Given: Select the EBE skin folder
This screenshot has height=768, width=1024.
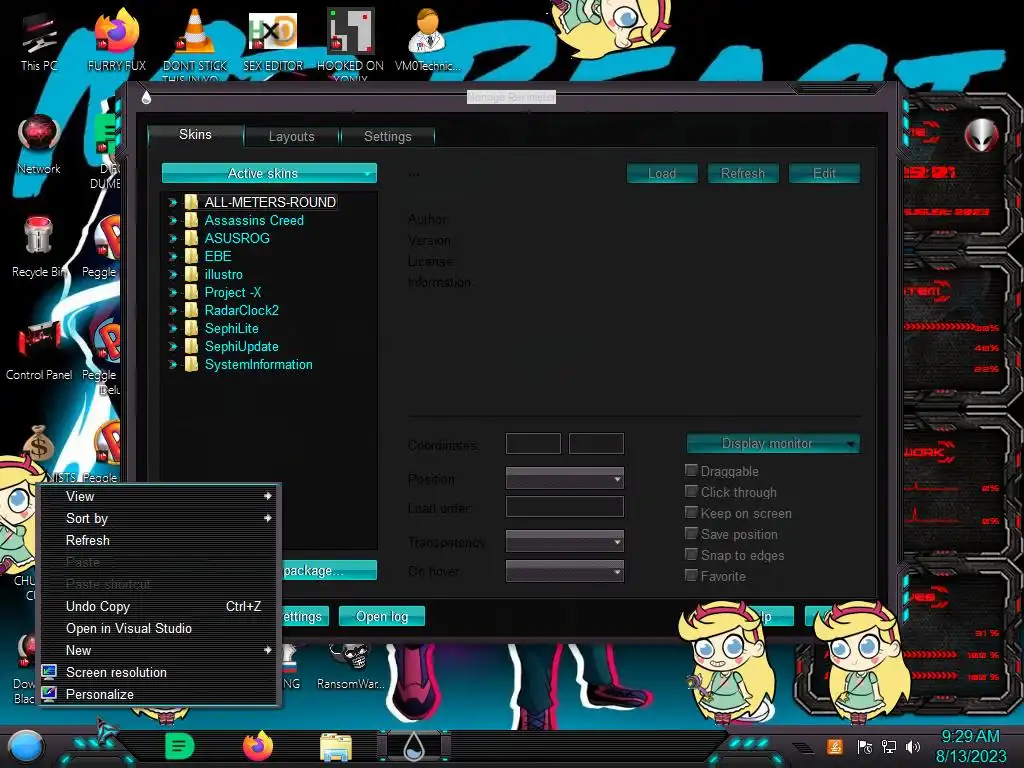Looking at the screenshot, I should 218,256.
